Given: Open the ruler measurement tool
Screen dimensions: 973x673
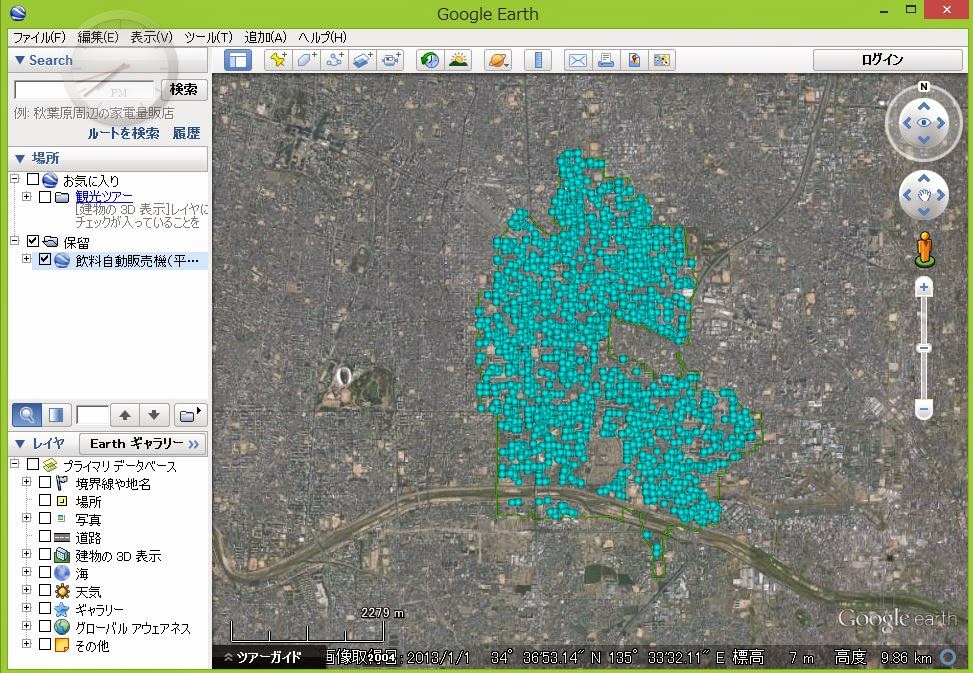Looking at the screenshot, I should pyautogui.click(x=538, y=60).
